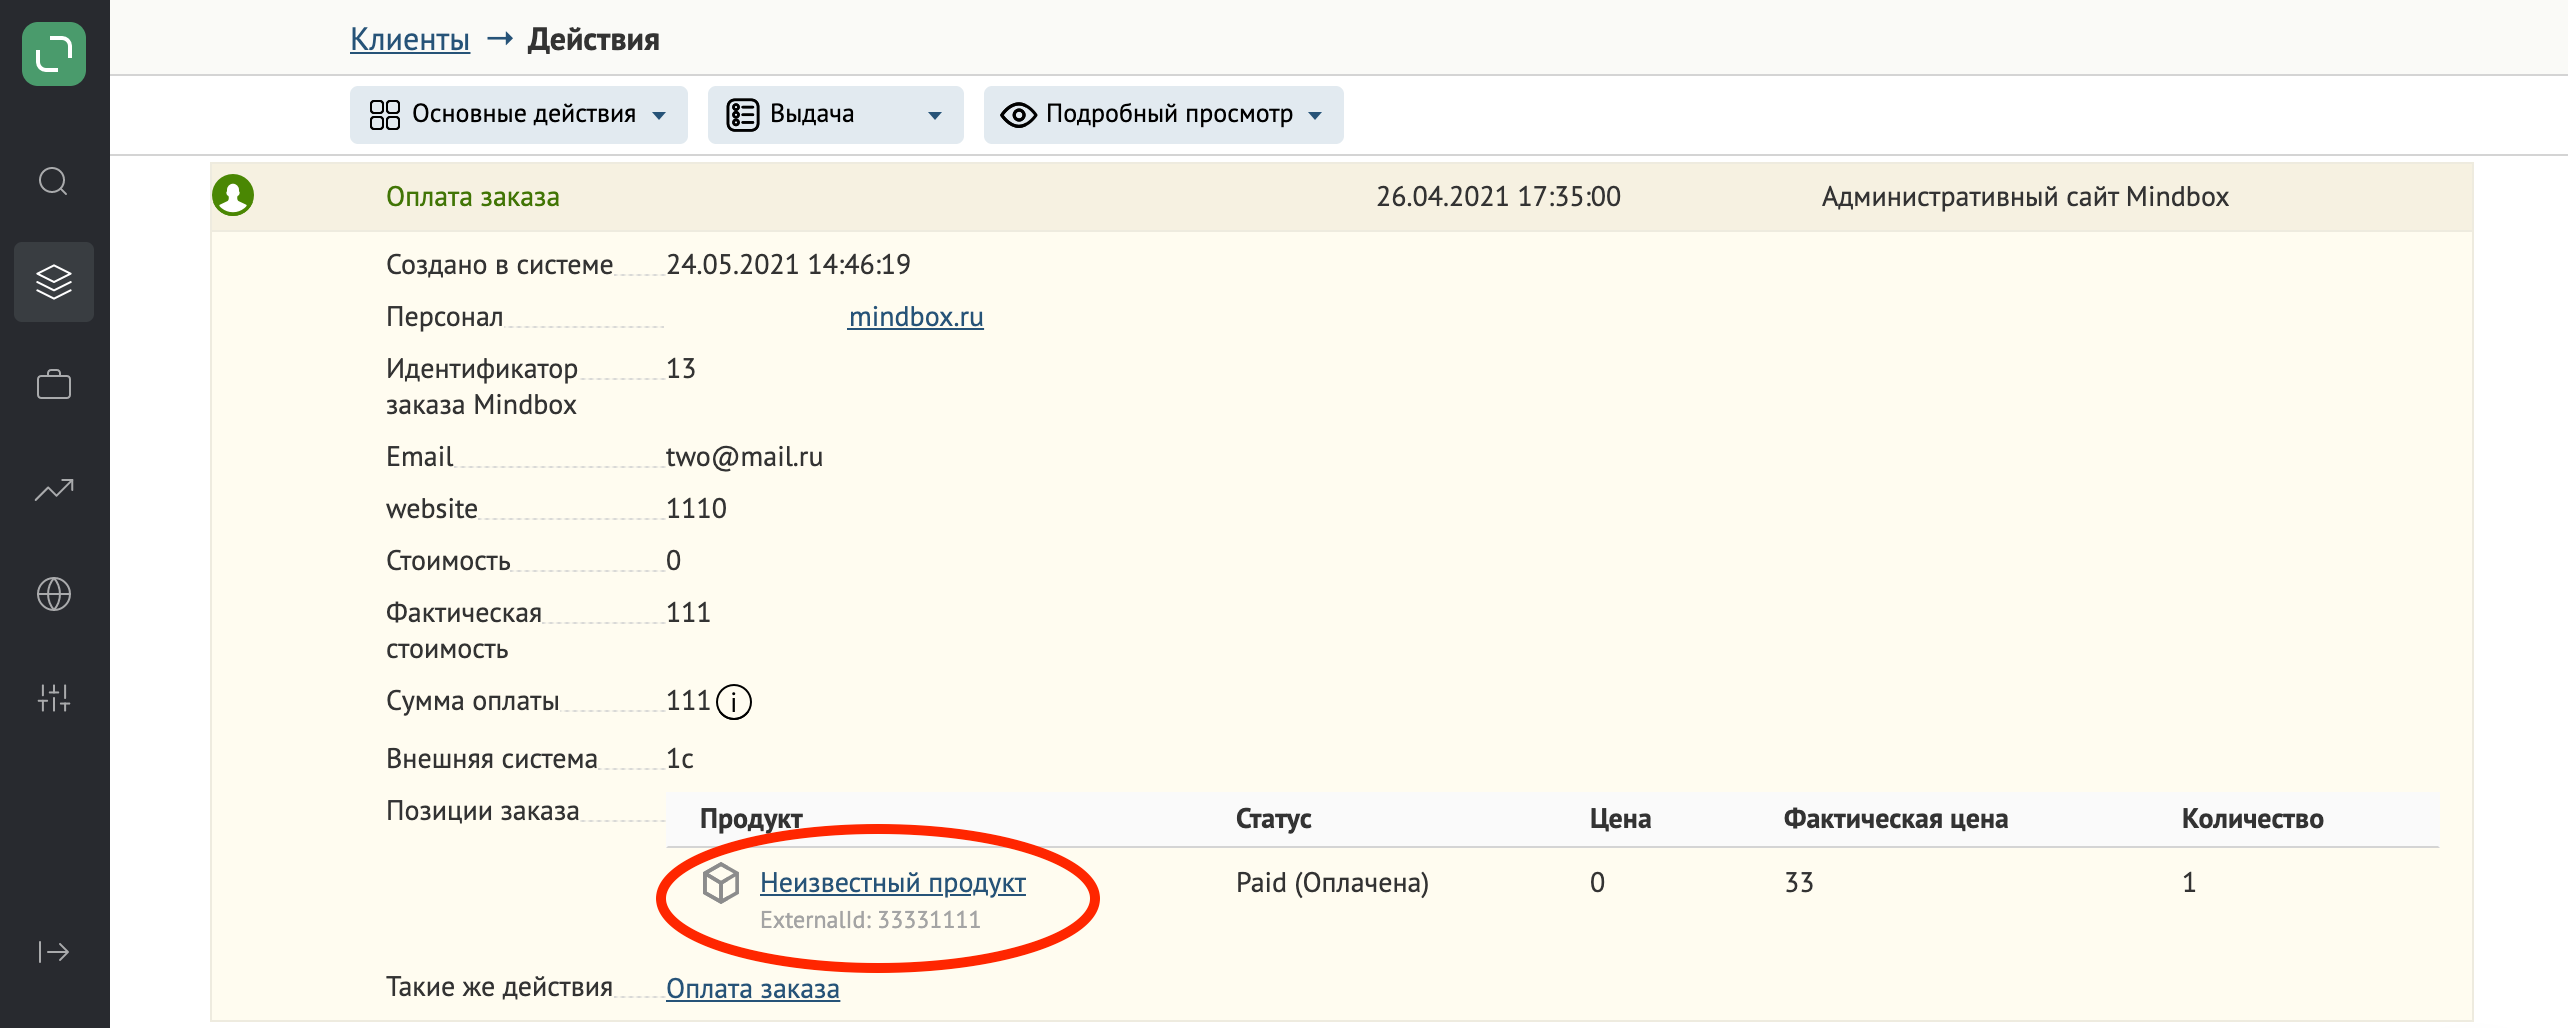Viewport: 2568px width, 1028px height.
Task: Open the briefcase icon in sidebar
Action: click(x=54, y=385)
